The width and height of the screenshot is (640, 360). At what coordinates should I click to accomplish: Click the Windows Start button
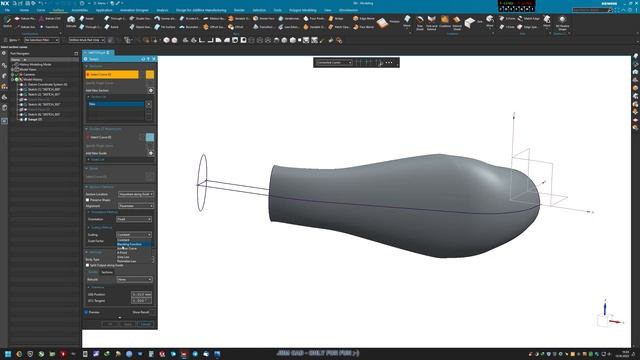point(8,354)
